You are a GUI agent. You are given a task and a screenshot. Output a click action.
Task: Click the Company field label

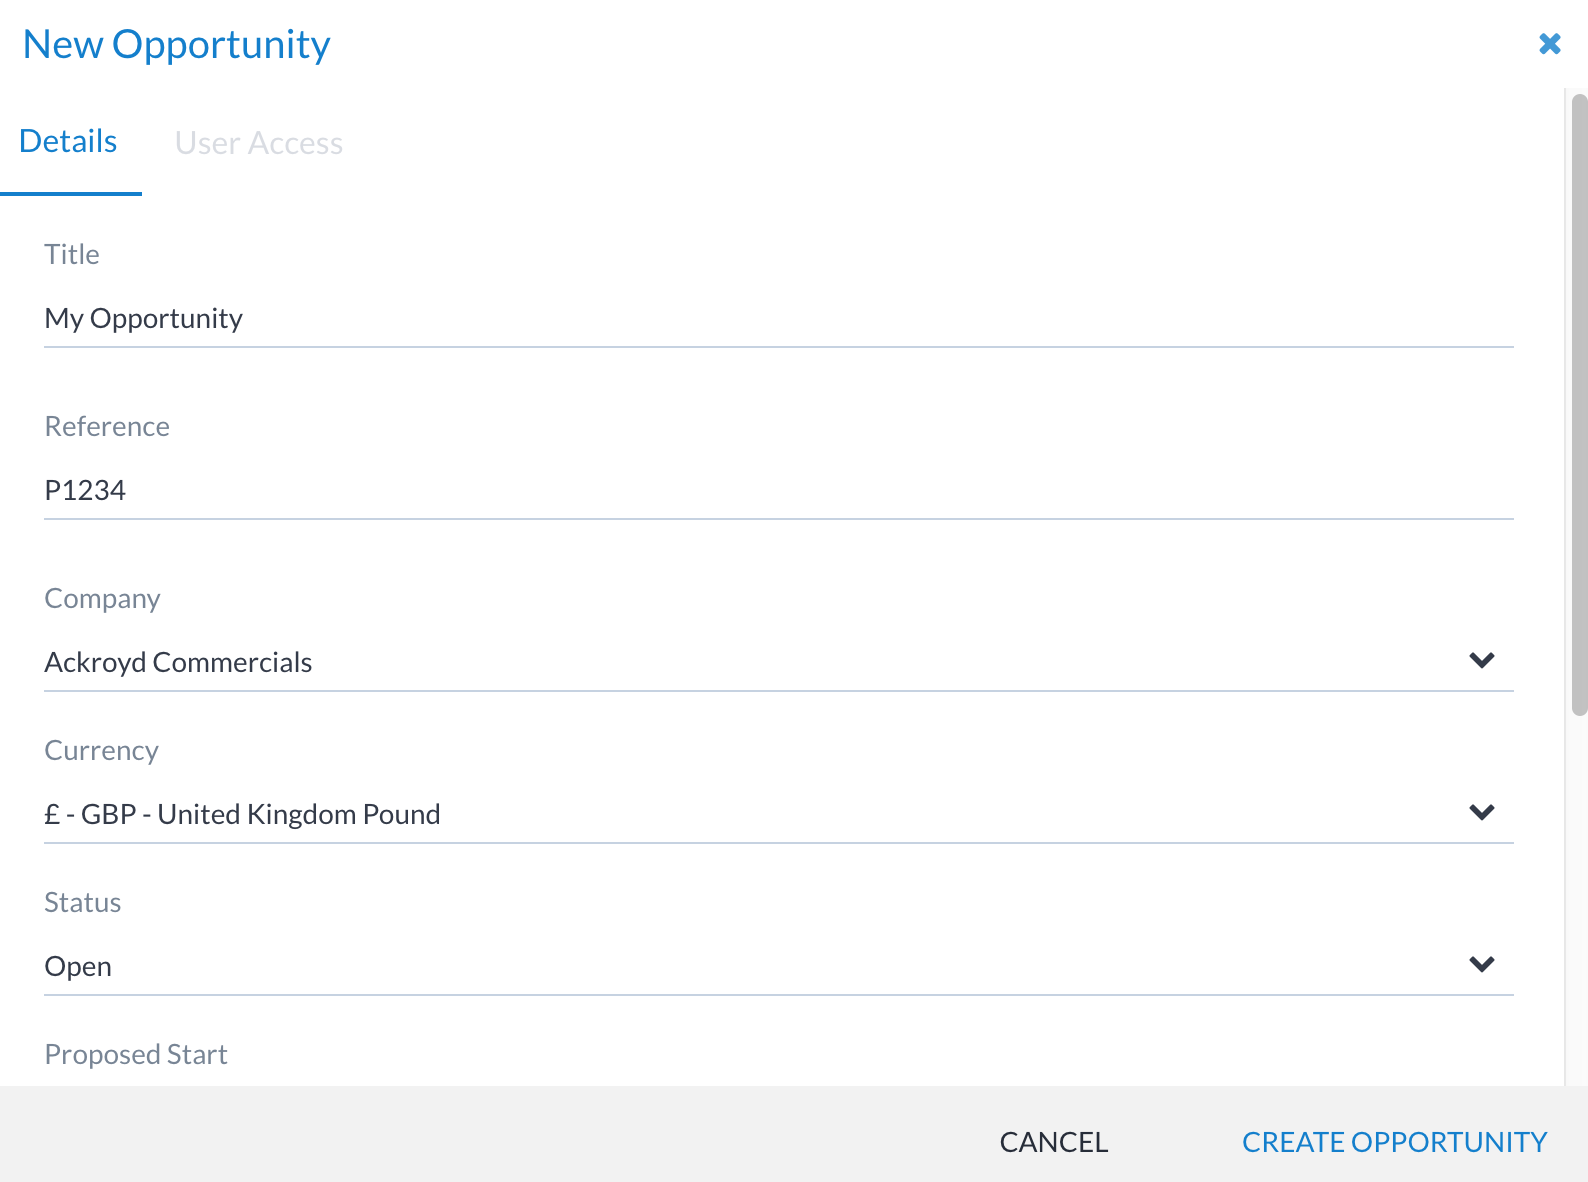(102, 598)
